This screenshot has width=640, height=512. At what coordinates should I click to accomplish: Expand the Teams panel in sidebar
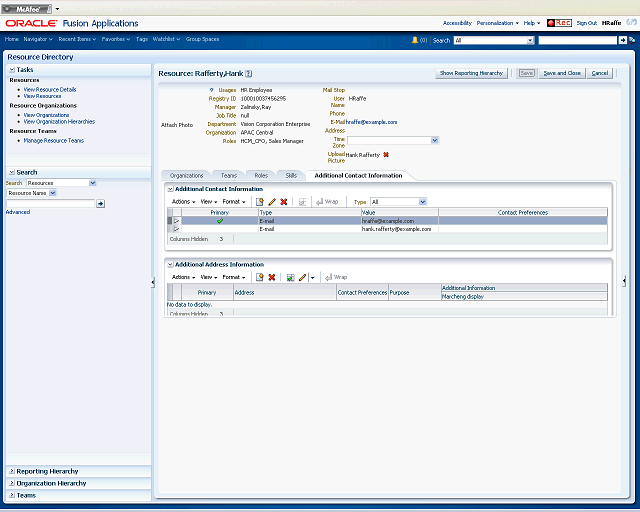tap(12, 495)
